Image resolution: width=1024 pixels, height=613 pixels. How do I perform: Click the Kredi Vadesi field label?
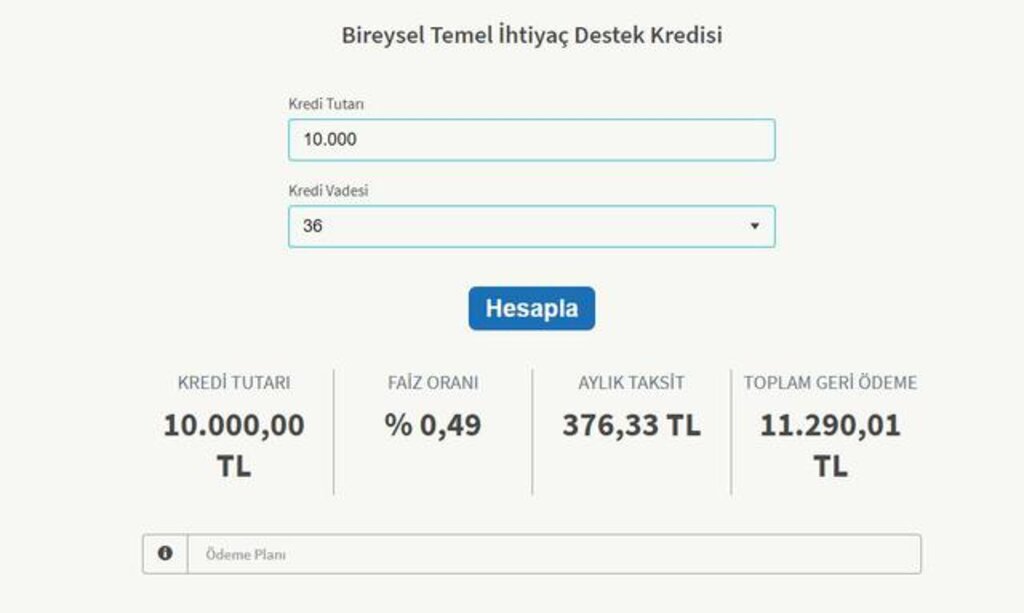(x=328, y=191)
